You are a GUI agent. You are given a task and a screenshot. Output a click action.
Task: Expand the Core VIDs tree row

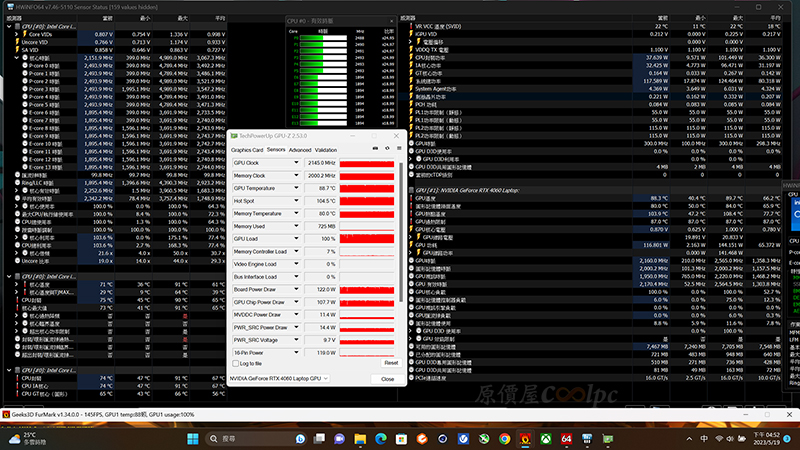[17, 34]
